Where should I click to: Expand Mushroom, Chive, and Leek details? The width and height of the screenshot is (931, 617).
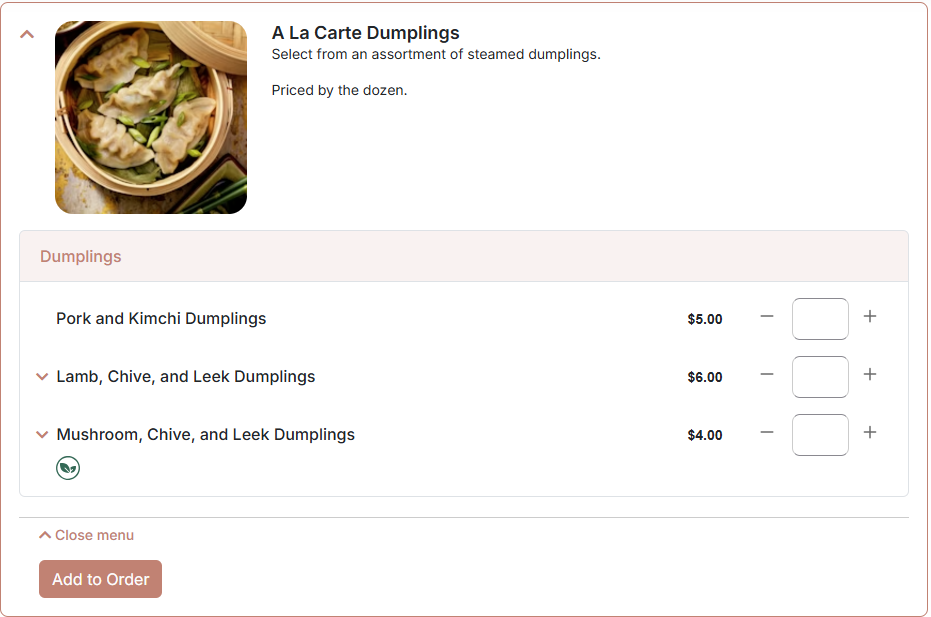42,435
